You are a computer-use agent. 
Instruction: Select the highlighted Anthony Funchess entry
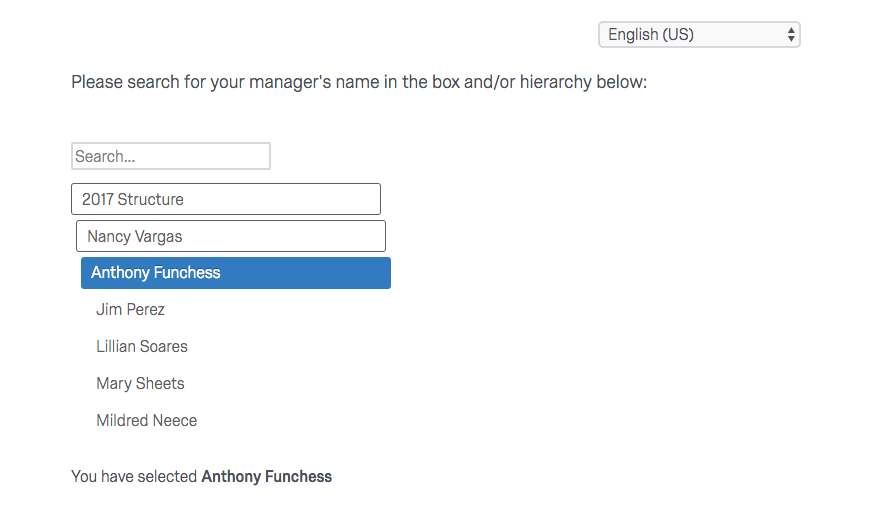coord(235,273)
